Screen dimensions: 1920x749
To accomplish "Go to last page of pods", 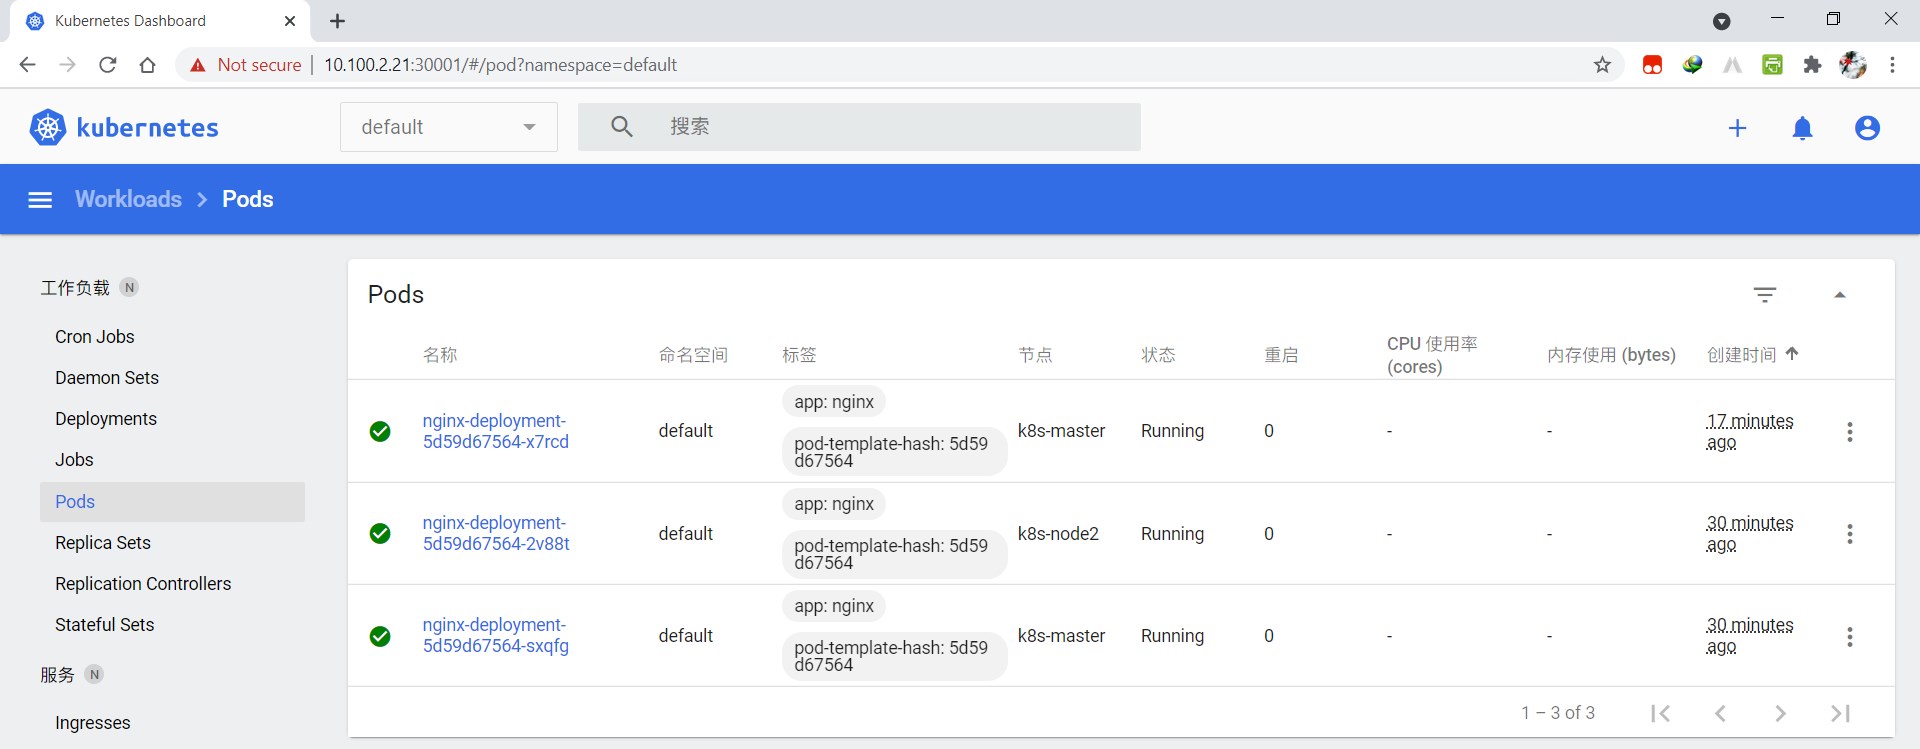I will click(x=1840, y=713).
